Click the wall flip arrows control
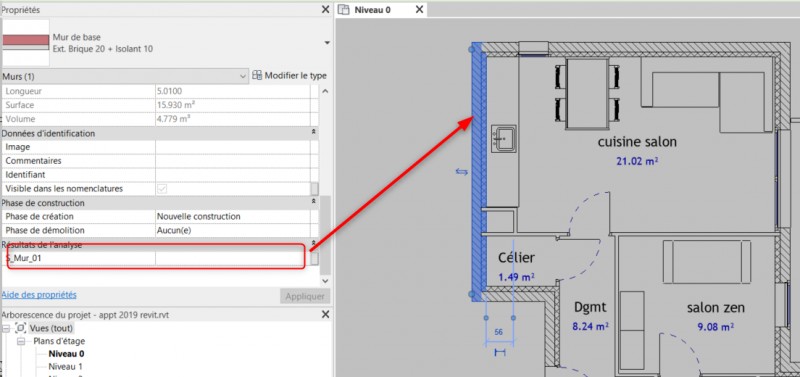The image size is (800, 377). click(461, 172)
